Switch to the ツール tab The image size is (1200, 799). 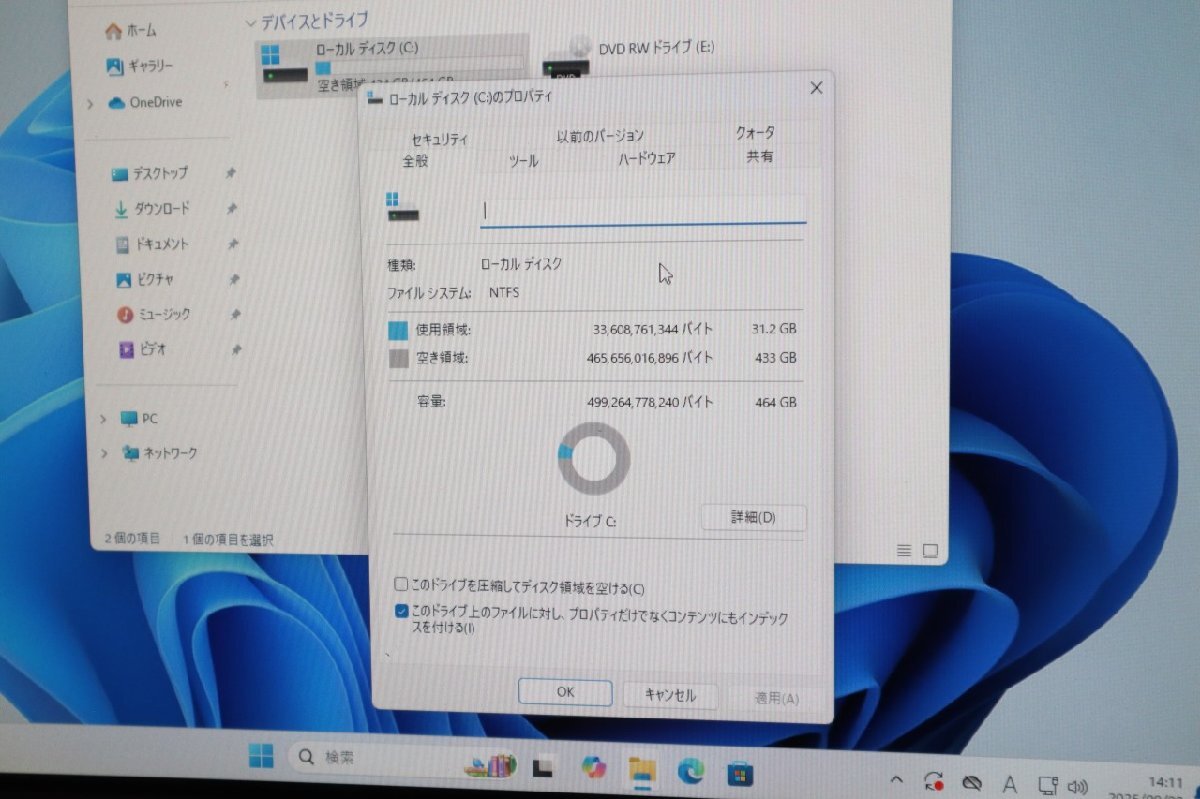[524, 160]
